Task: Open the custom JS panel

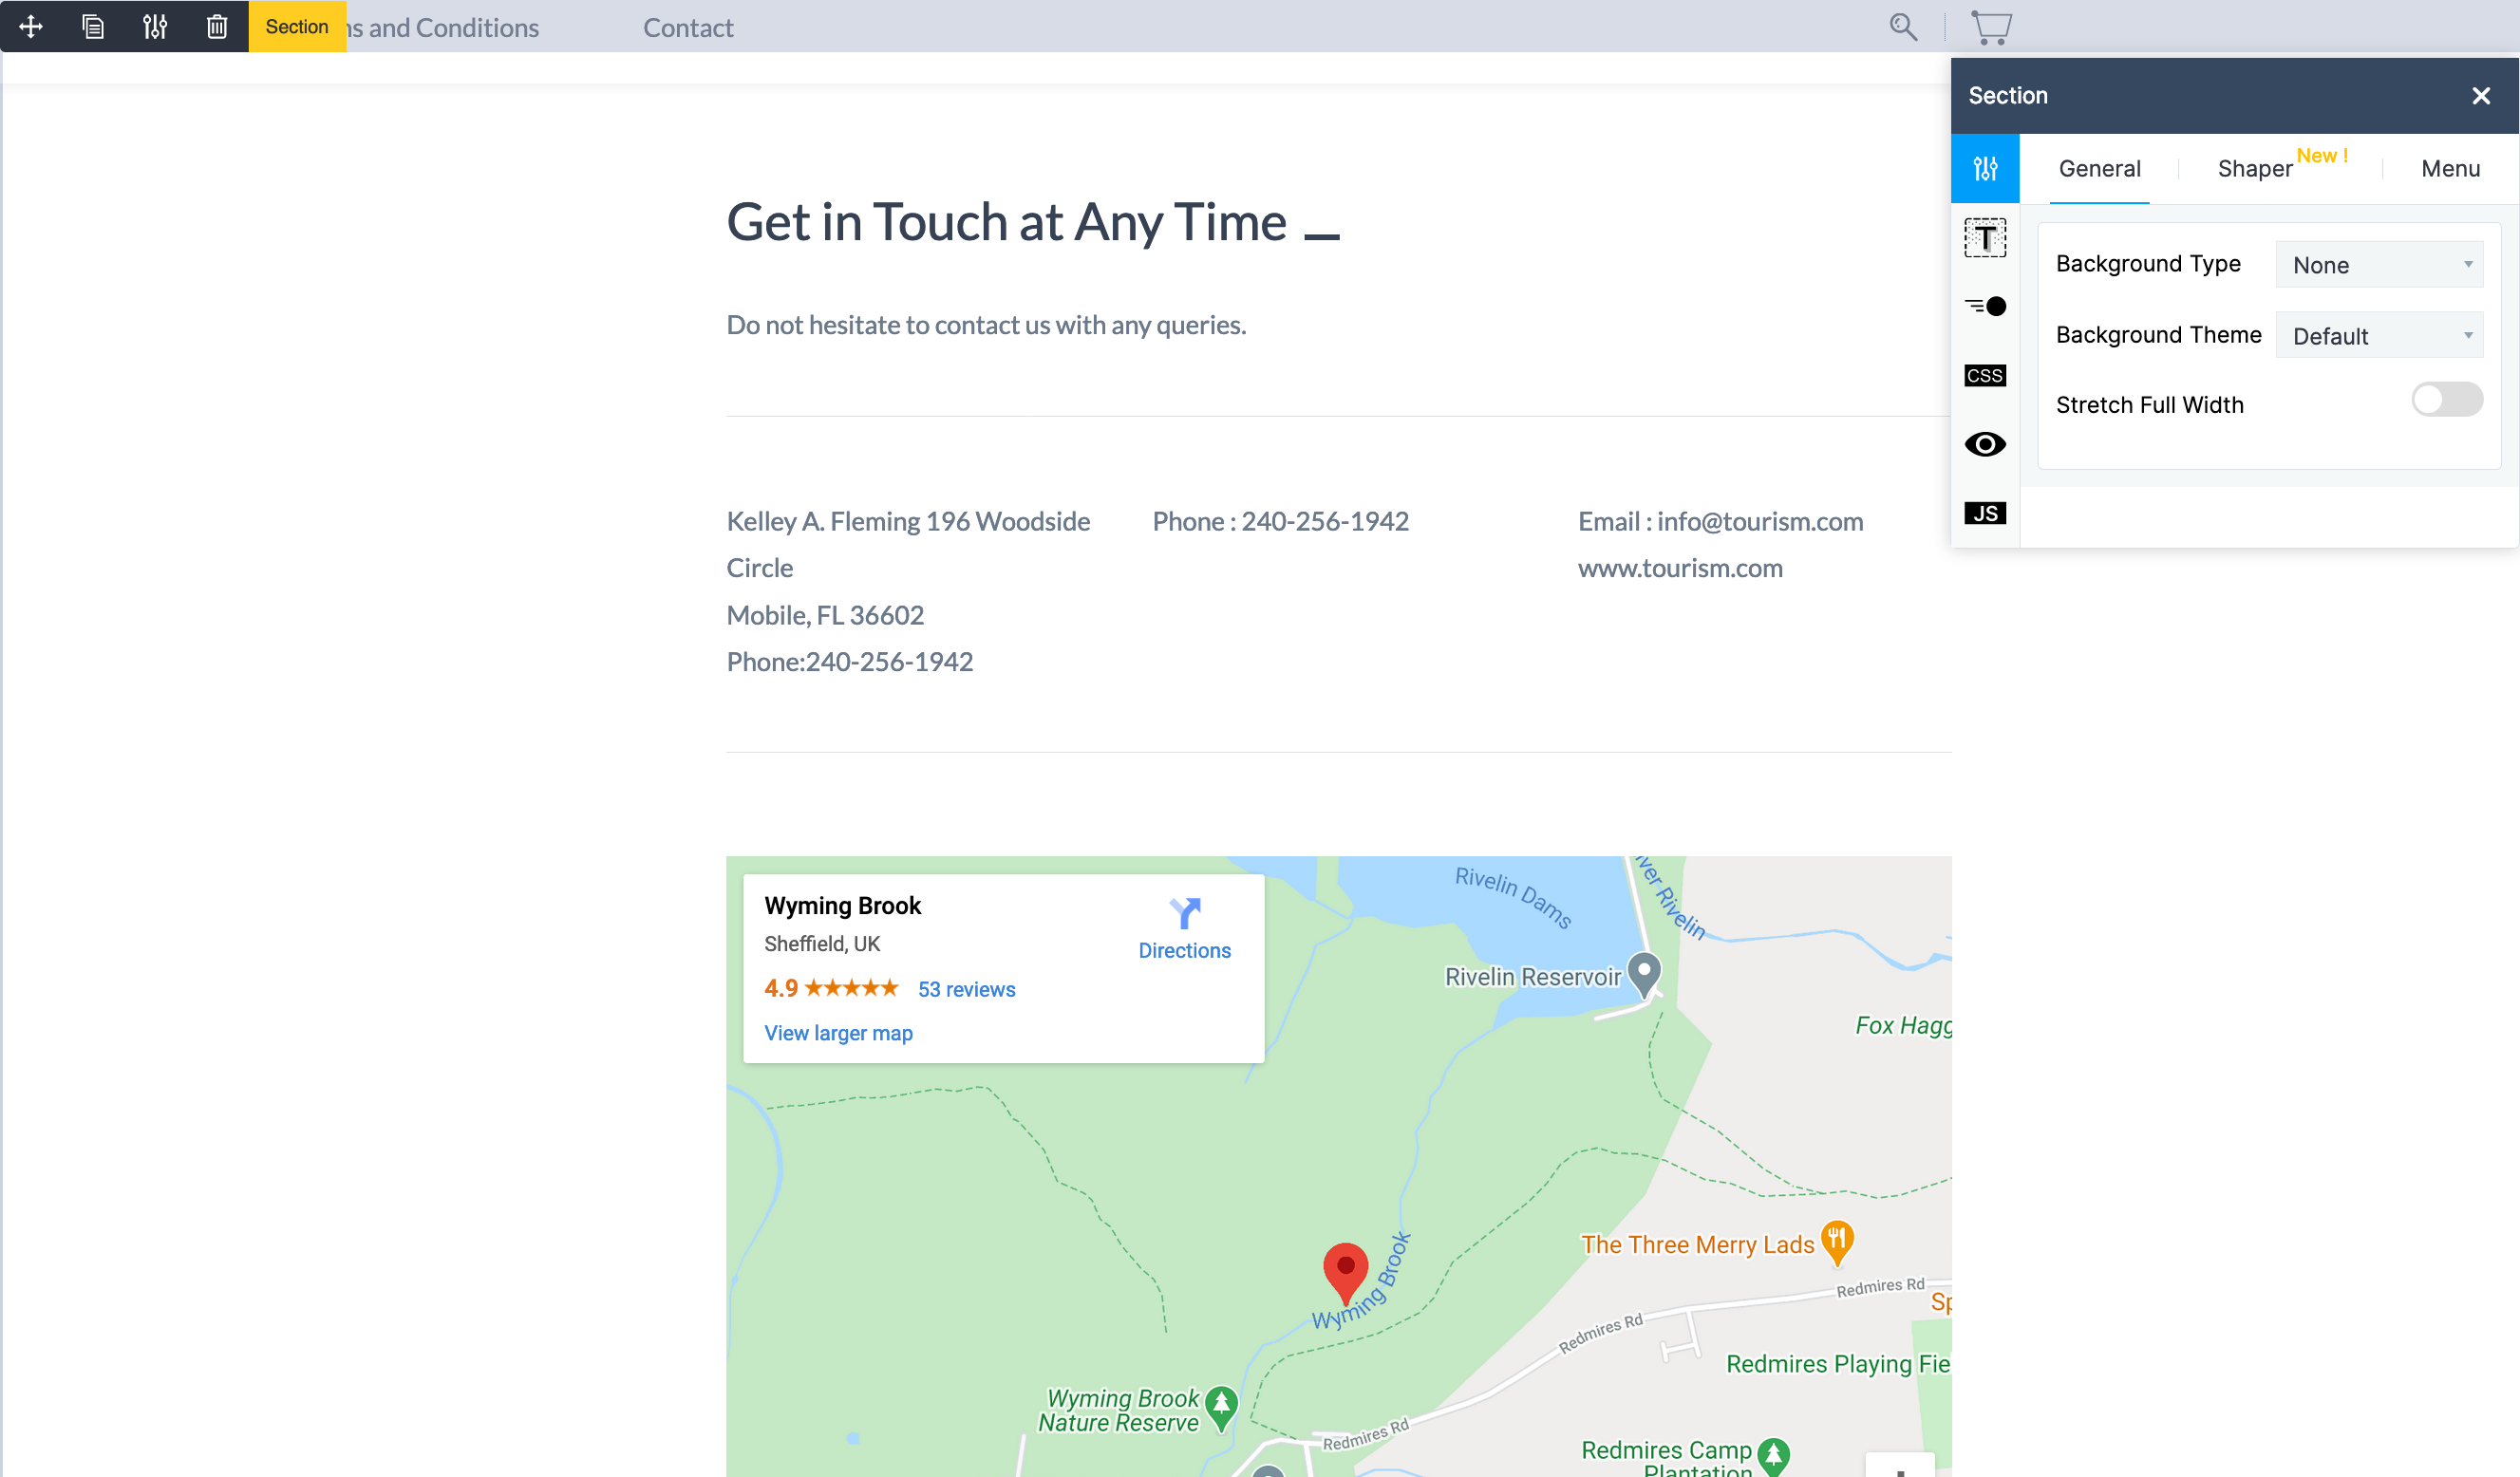Action: pos(1985,513)
